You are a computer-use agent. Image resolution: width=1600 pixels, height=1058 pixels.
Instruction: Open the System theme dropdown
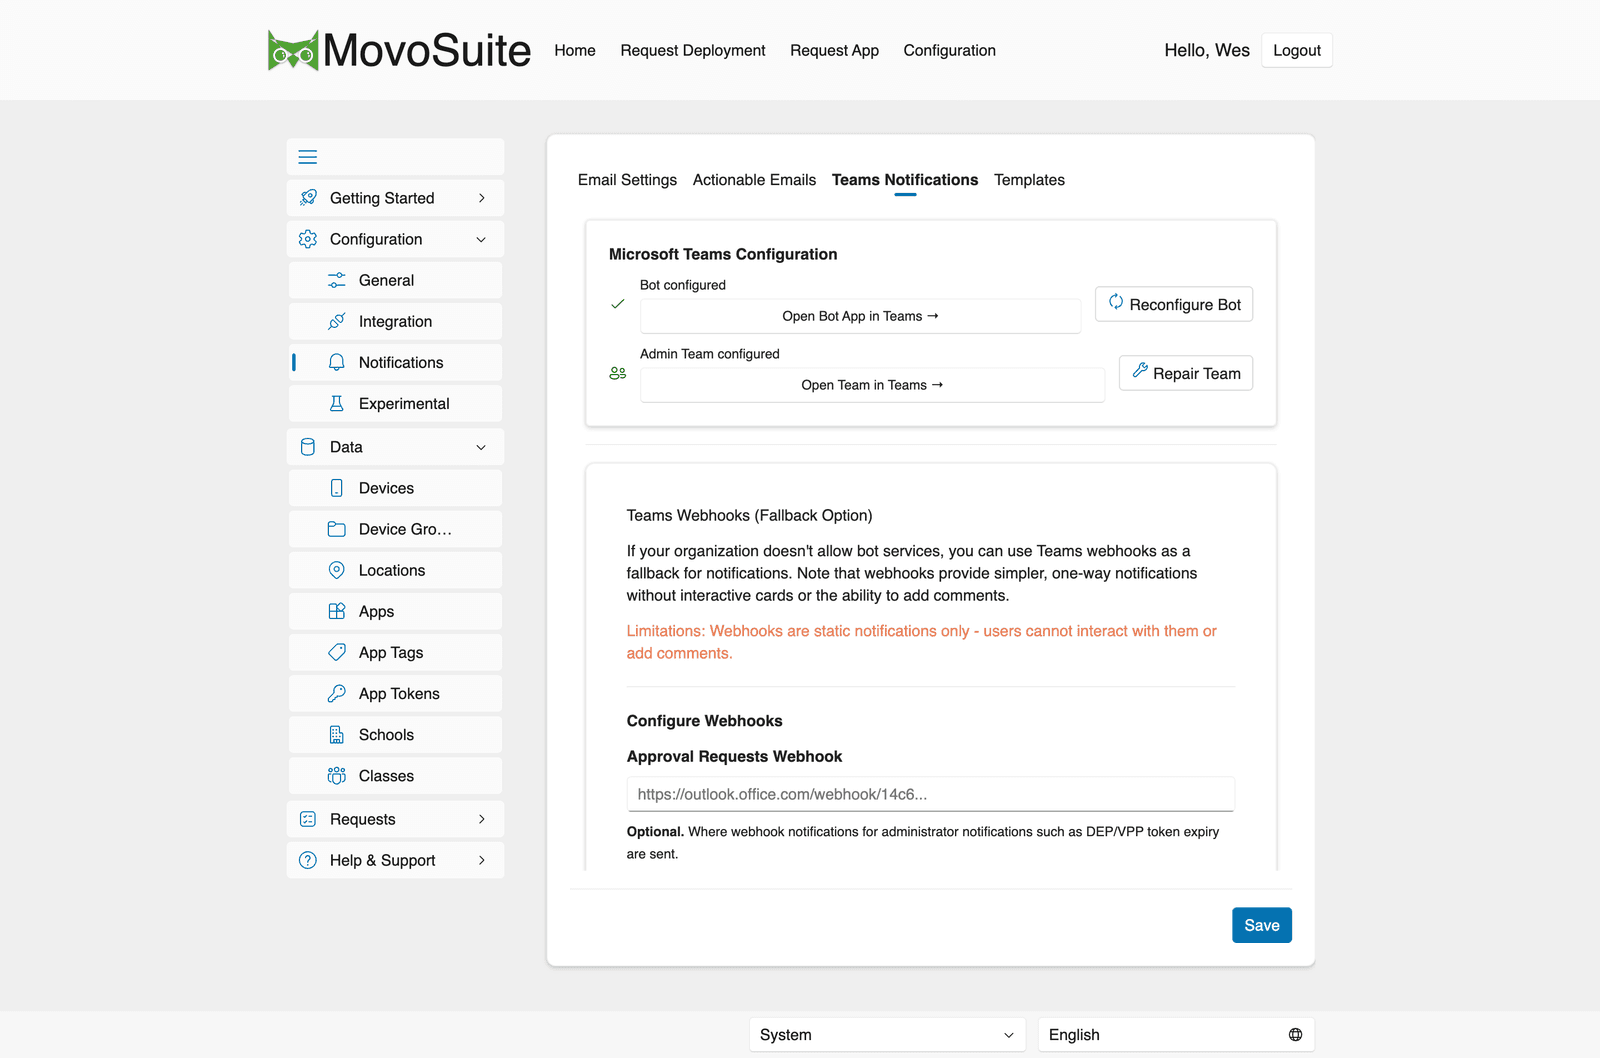click(x=887, y=1035)
